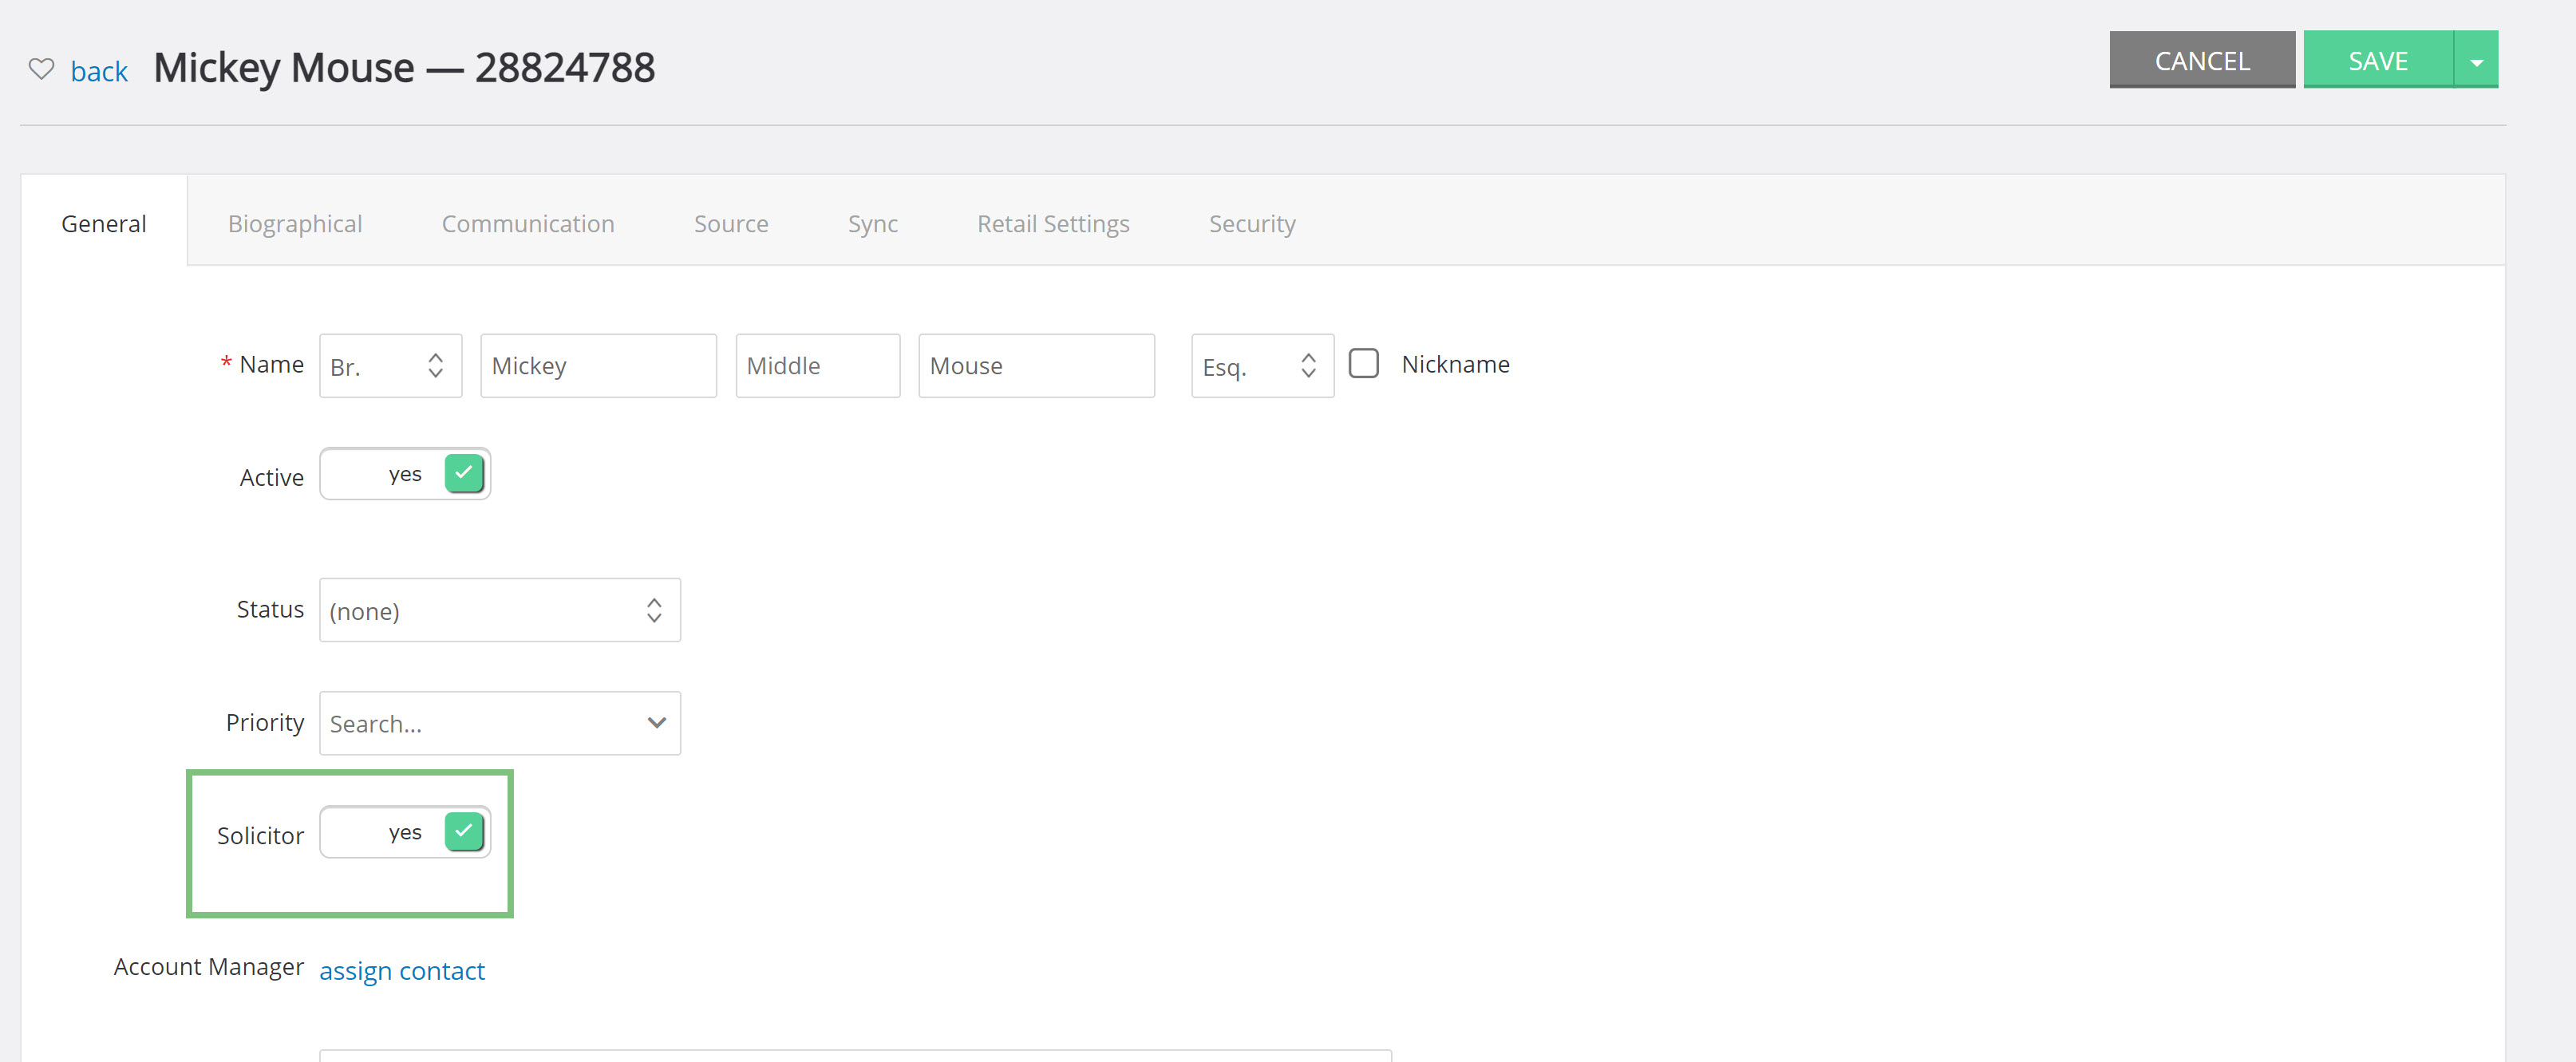This screenshot has height=1062, width=2576.
Task: Open the Status dropdown showing (none)
Action: pos(499,610)
